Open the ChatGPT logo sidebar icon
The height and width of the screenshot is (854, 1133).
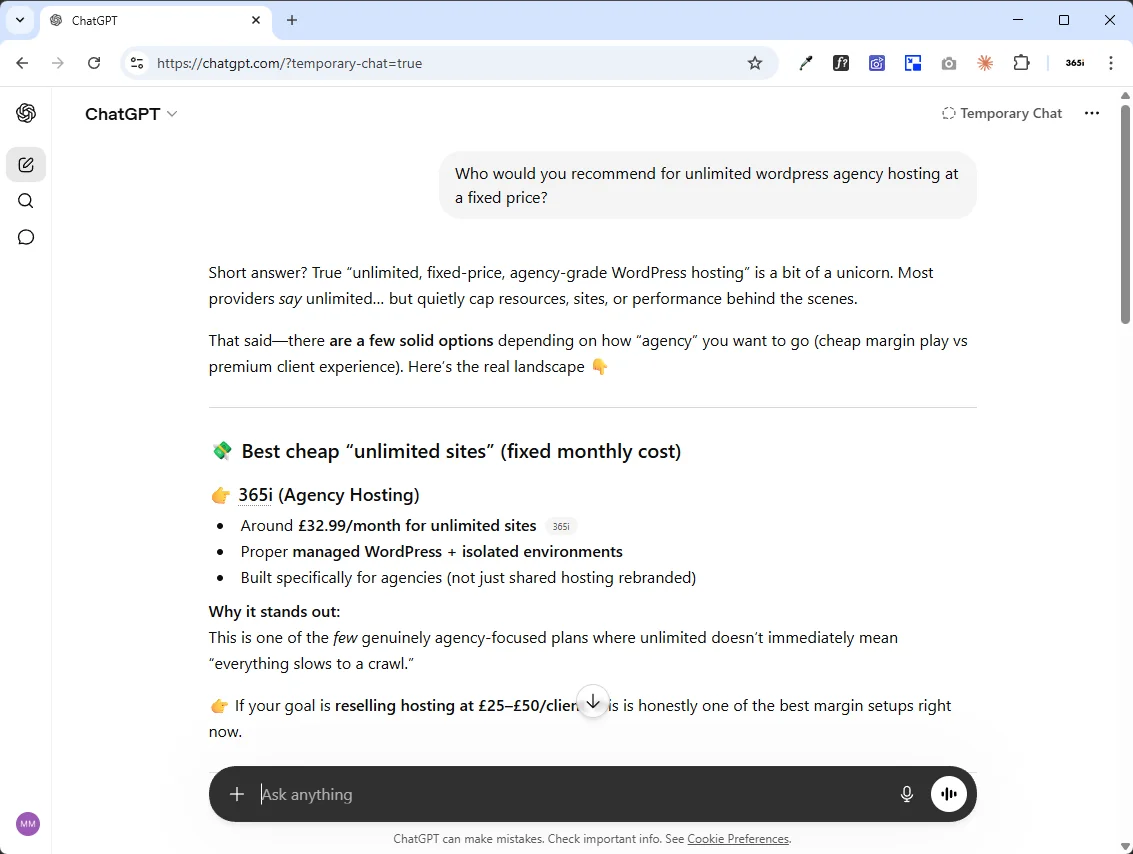click(26, 113)
